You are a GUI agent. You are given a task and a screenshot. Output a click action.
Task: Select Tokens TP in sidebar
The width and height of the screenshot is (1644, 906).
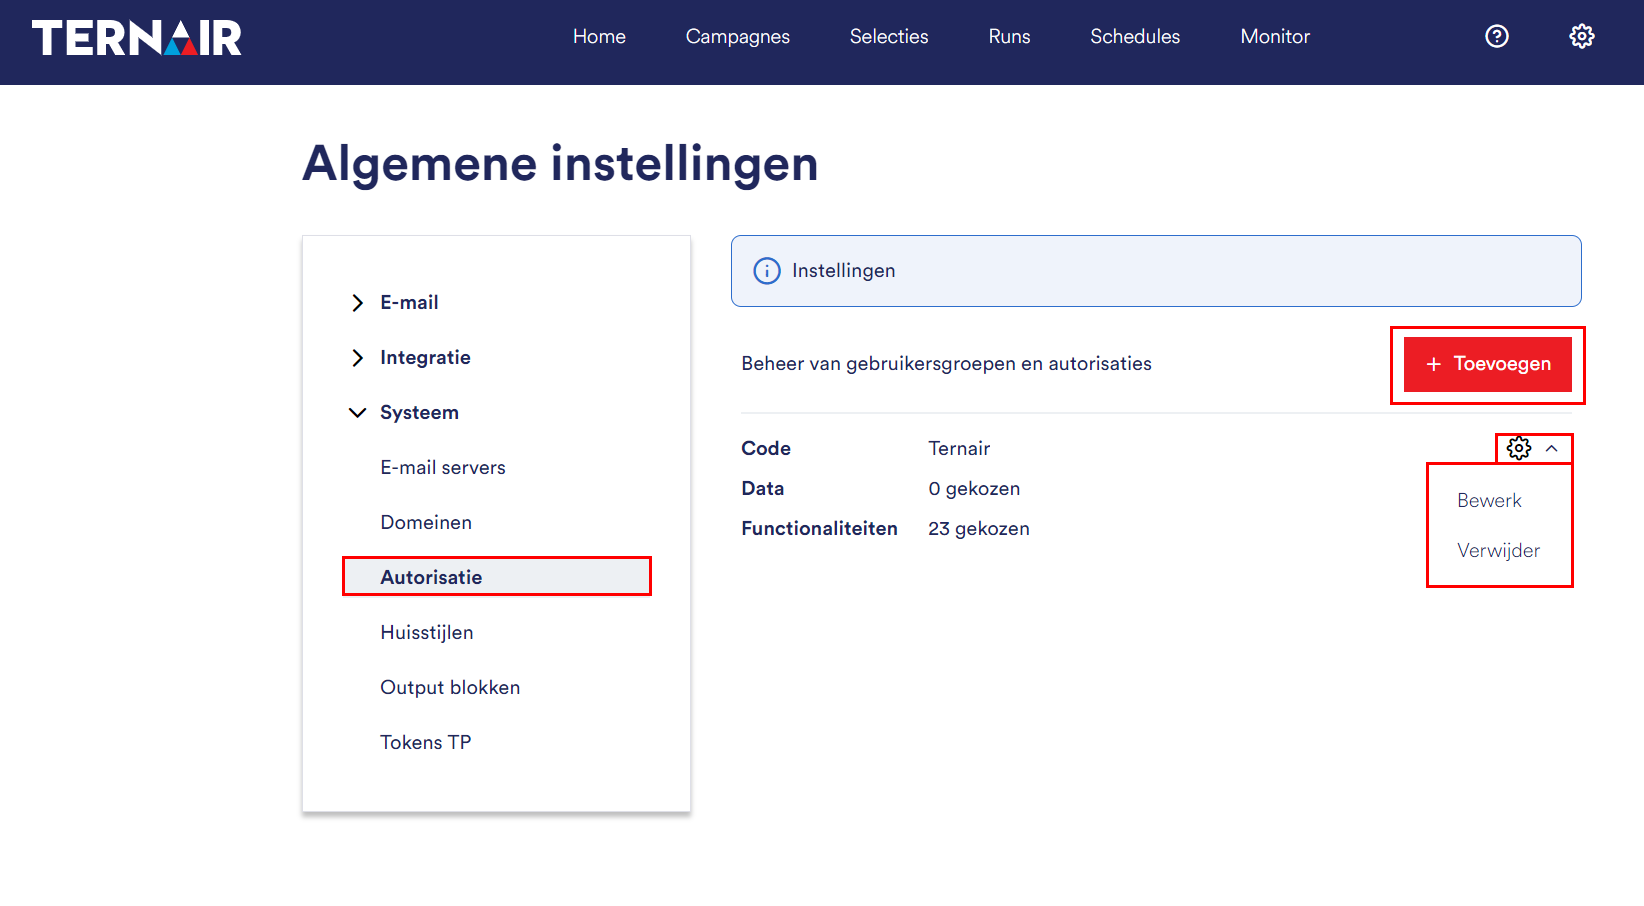click(426, 743)
